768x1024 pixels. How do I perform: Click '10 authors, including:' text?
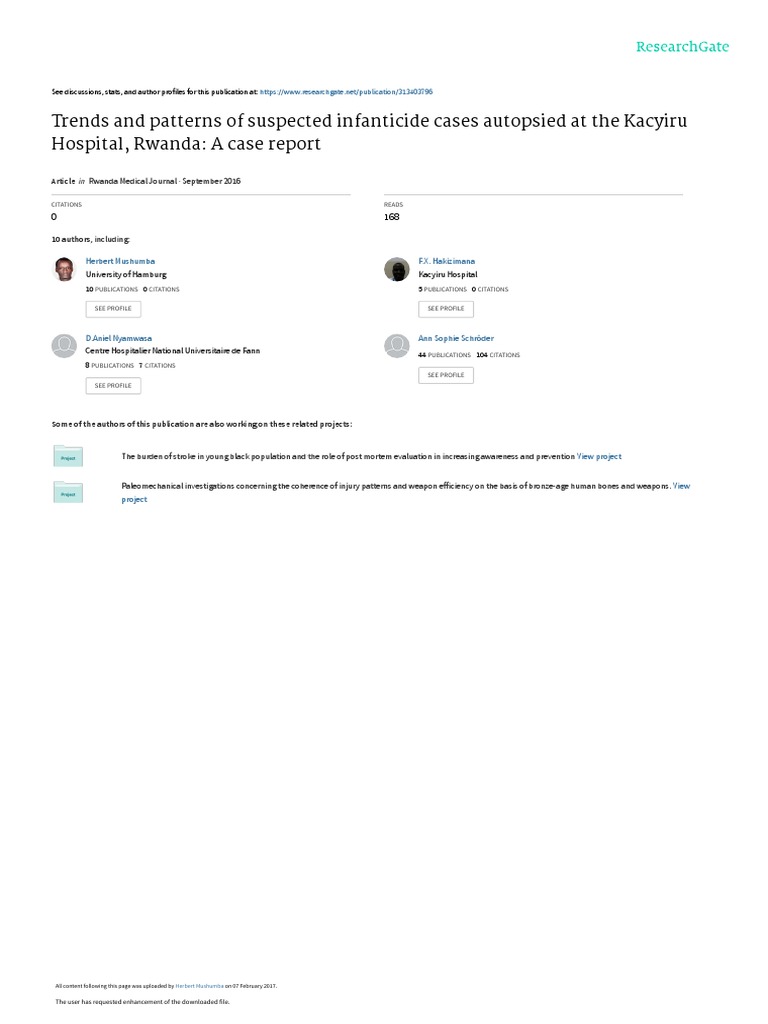click(x=91, y=240)
